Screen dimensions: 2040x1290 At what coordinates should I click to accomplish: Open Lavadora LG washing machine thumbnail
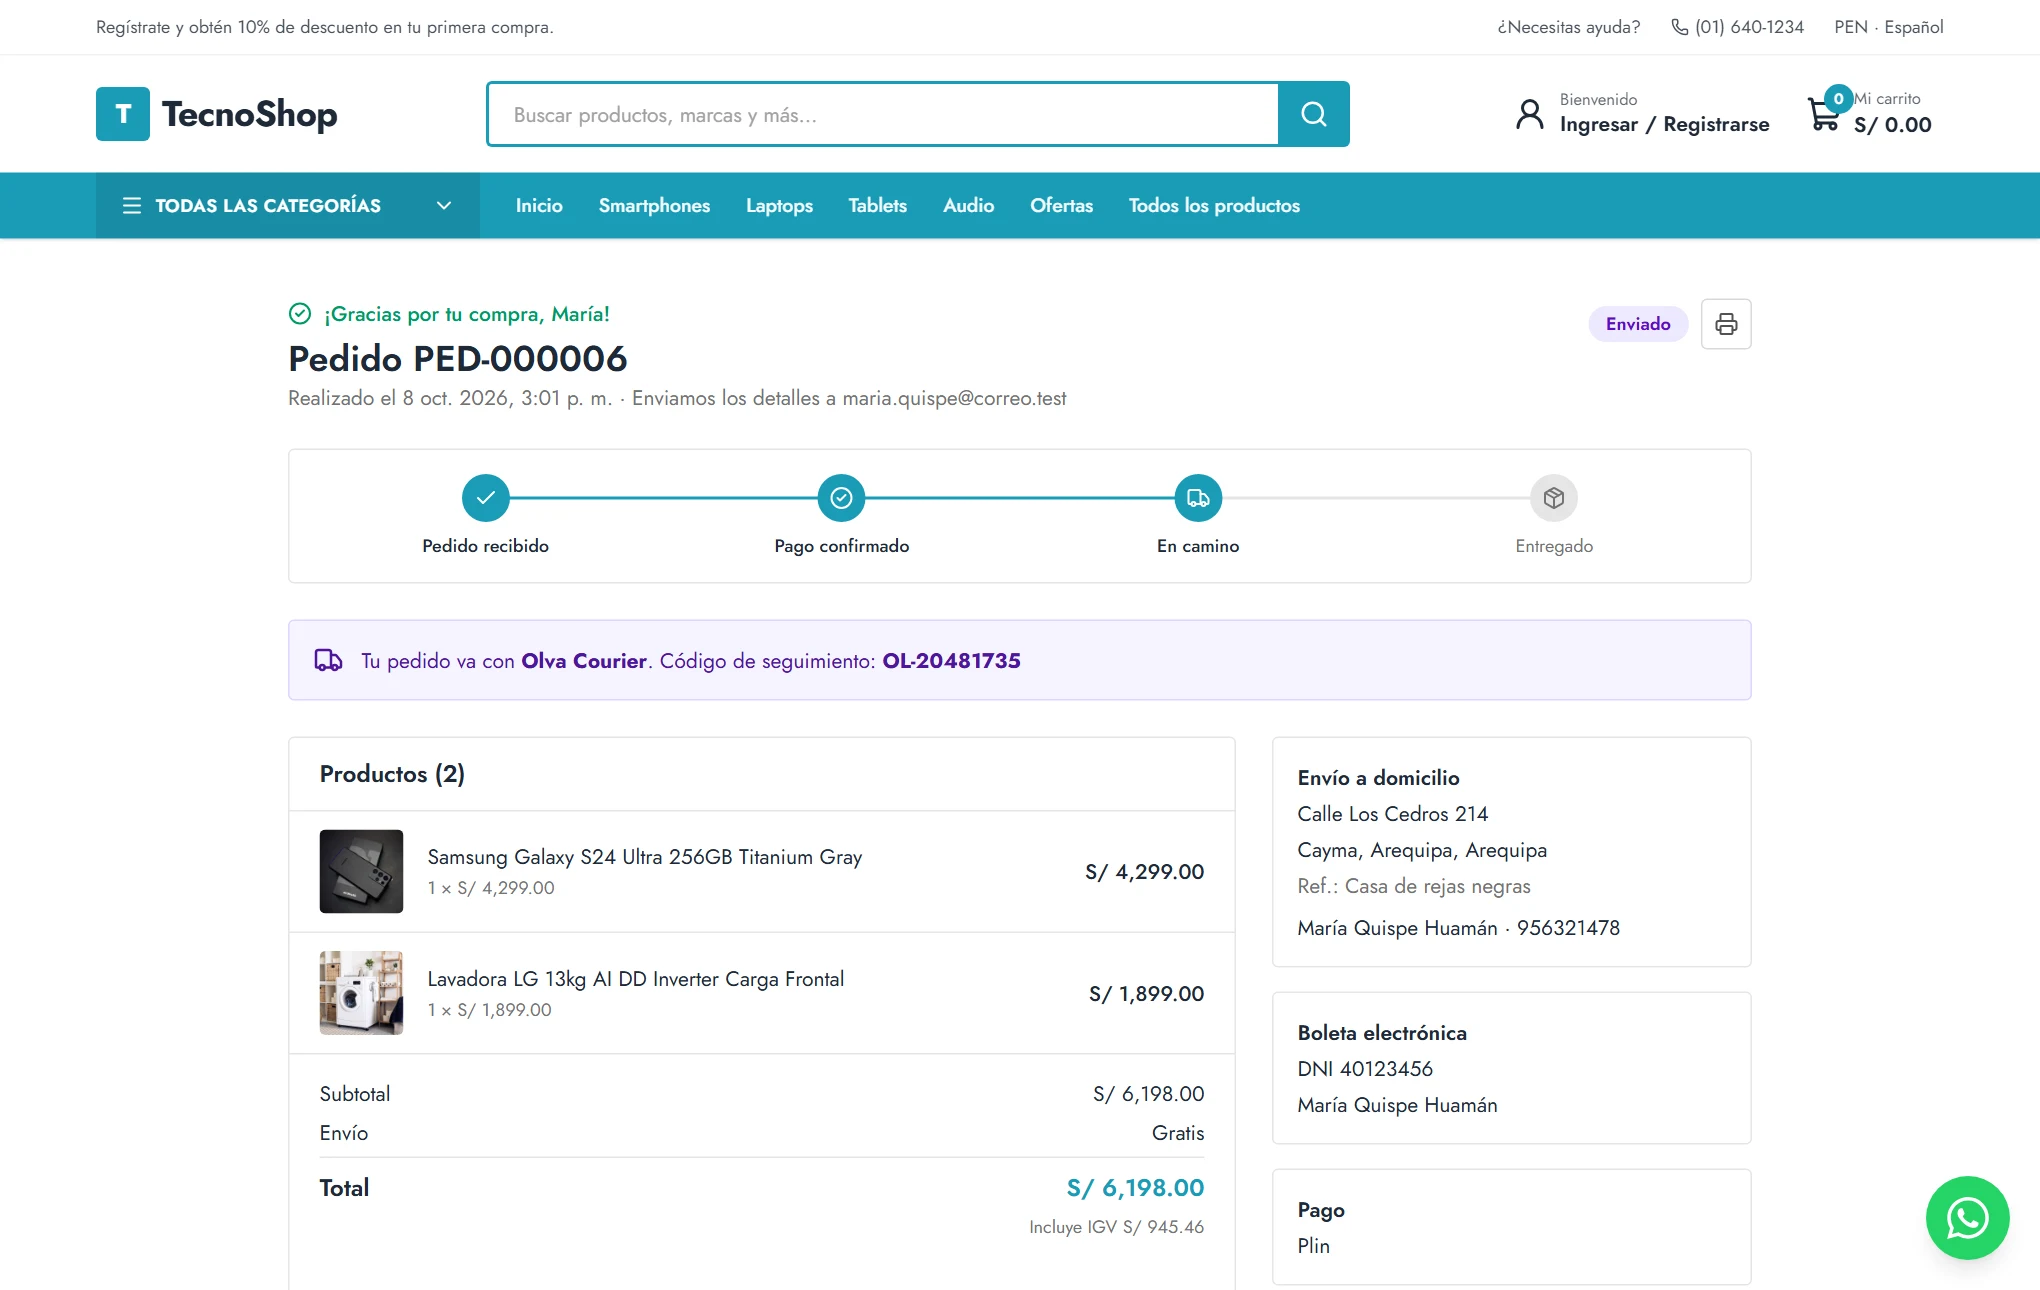pyautogui.click(x=361, y=993)
